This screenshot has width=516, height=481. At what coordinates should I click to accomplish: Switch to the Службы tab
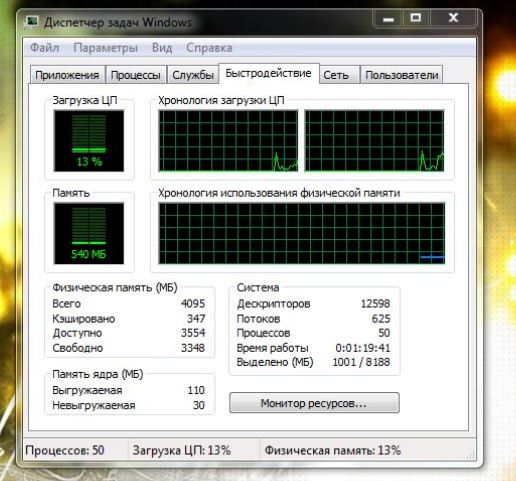click(193, 75)
